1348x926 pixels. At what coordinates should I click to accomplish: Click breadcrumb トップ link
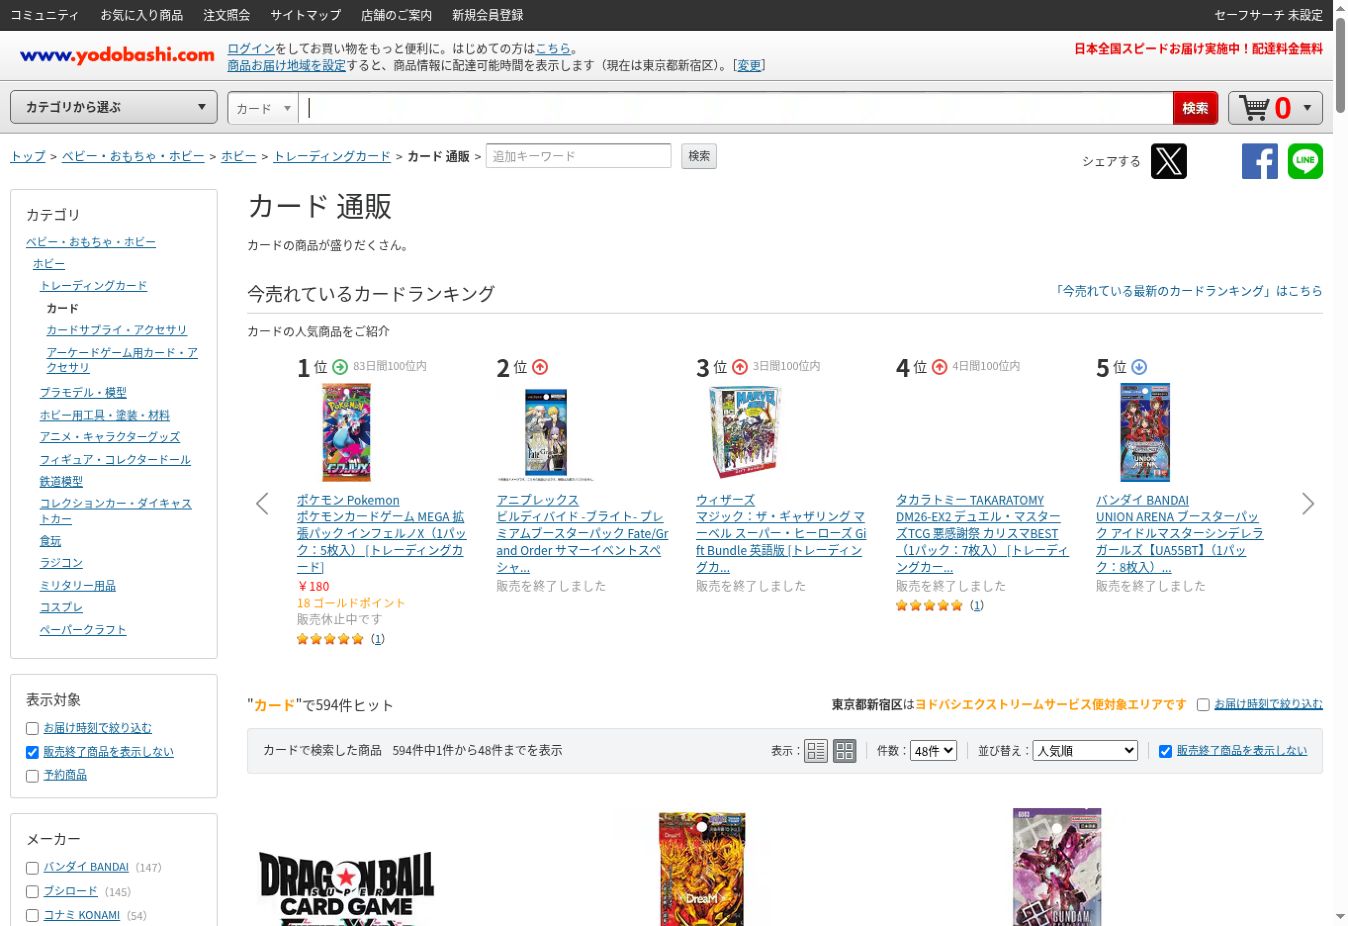(28, 157)
